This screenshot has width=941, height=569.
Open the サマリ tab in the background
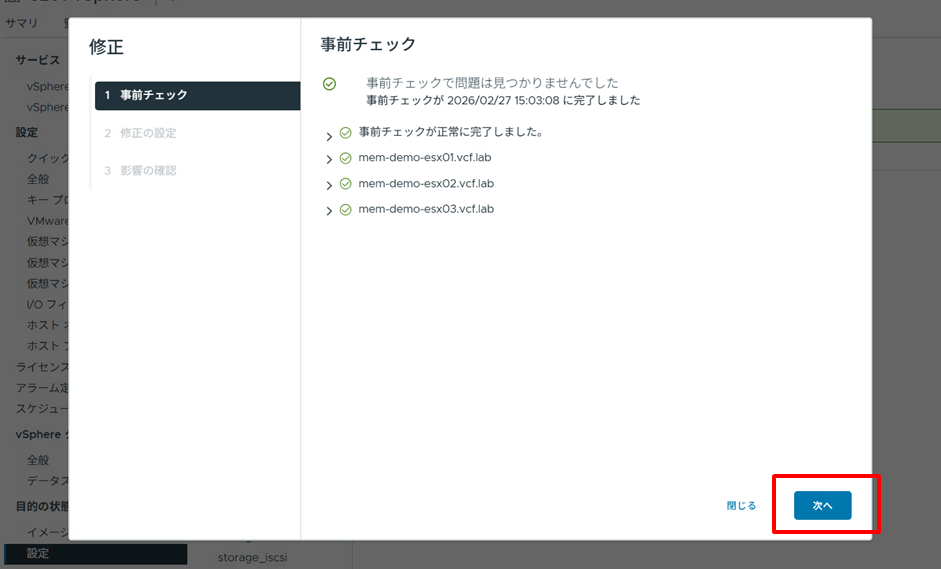click(x=22, y=22)
